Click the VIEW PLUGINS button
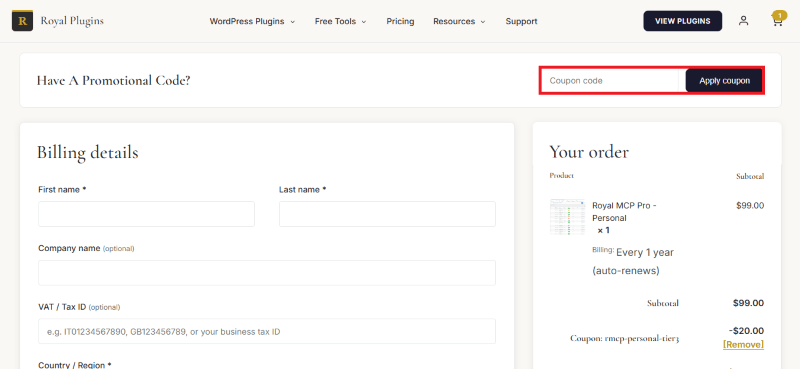Image resolution: width=800 pixels, height=369 pixels. coord(683,21)
